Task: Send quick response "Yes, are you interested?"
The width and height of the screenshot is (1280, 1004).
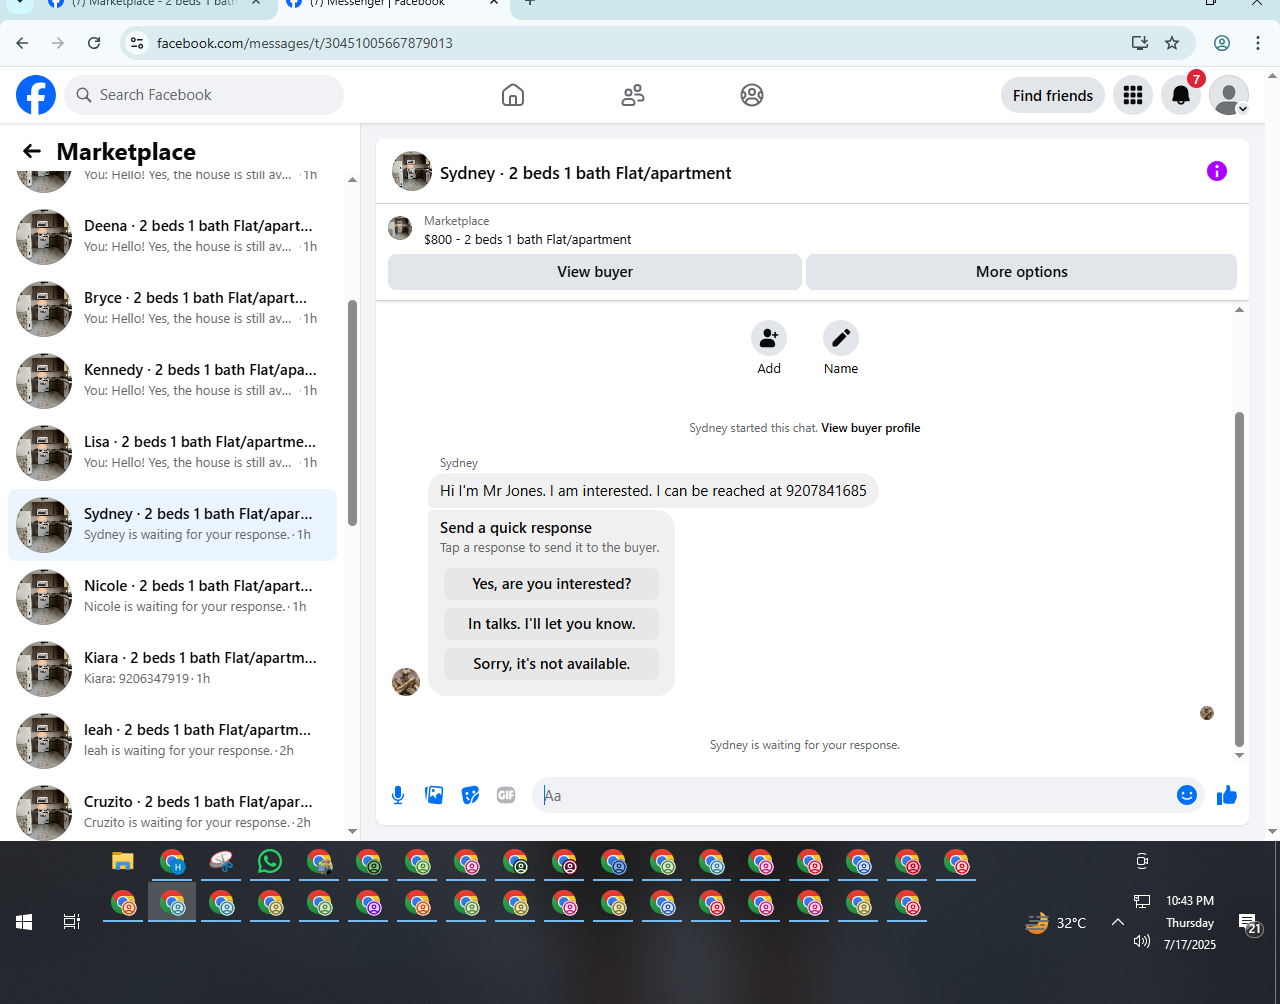Action: (x=551, y=584)
